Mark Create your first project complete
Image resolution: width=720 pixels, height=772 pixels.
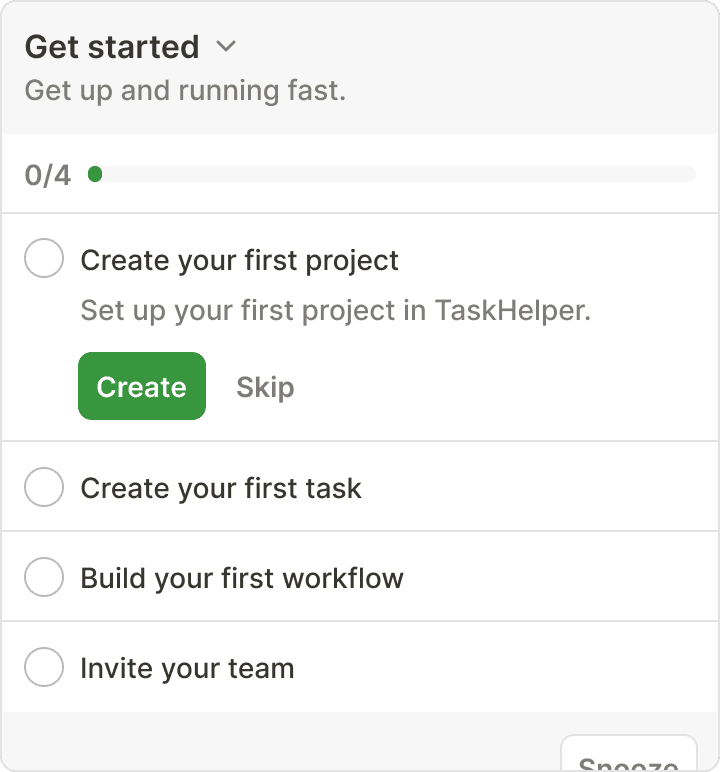click(x=44, y=260)
